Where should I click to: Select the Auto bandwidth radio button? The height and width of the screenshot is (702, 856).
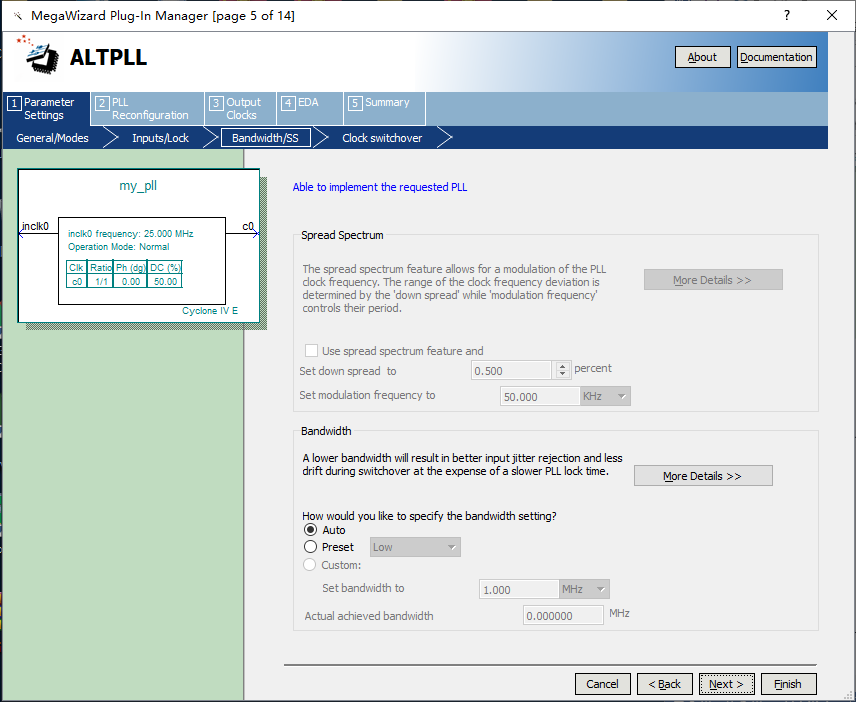click(x=310, y=530)
